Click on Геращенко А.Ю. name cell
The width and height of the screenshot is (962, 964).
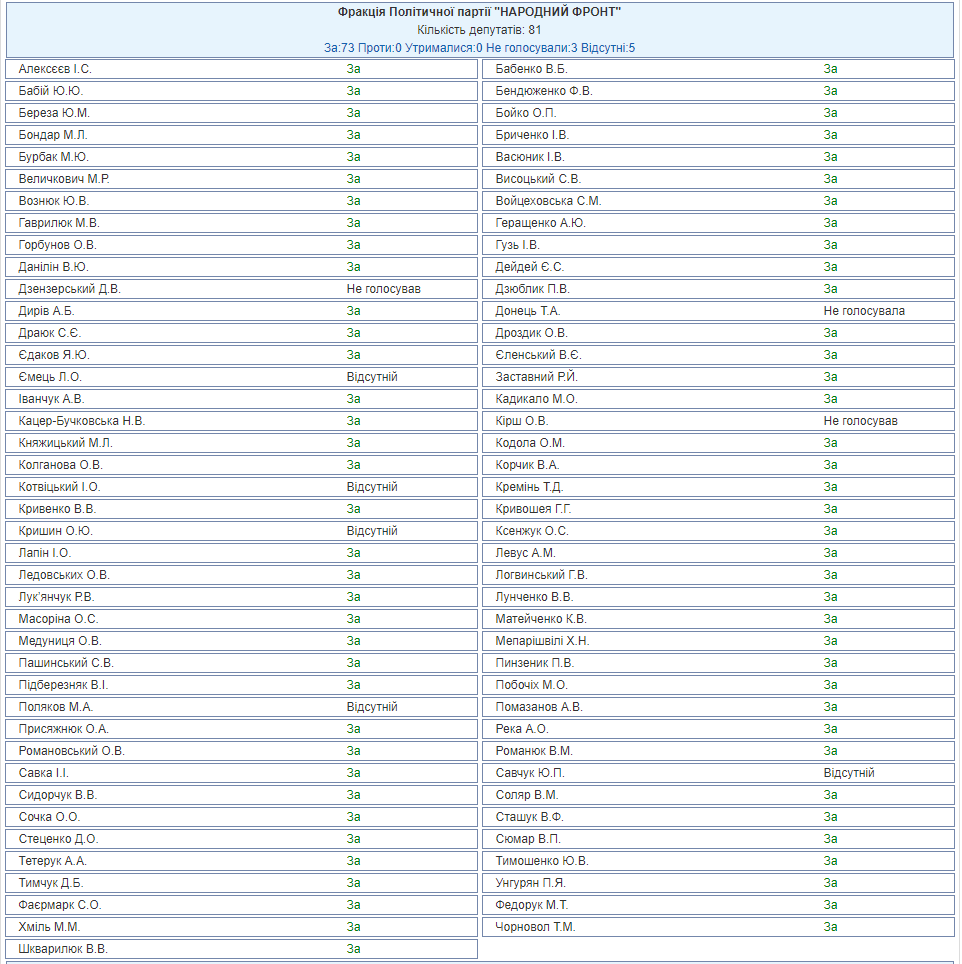point(540,223)
